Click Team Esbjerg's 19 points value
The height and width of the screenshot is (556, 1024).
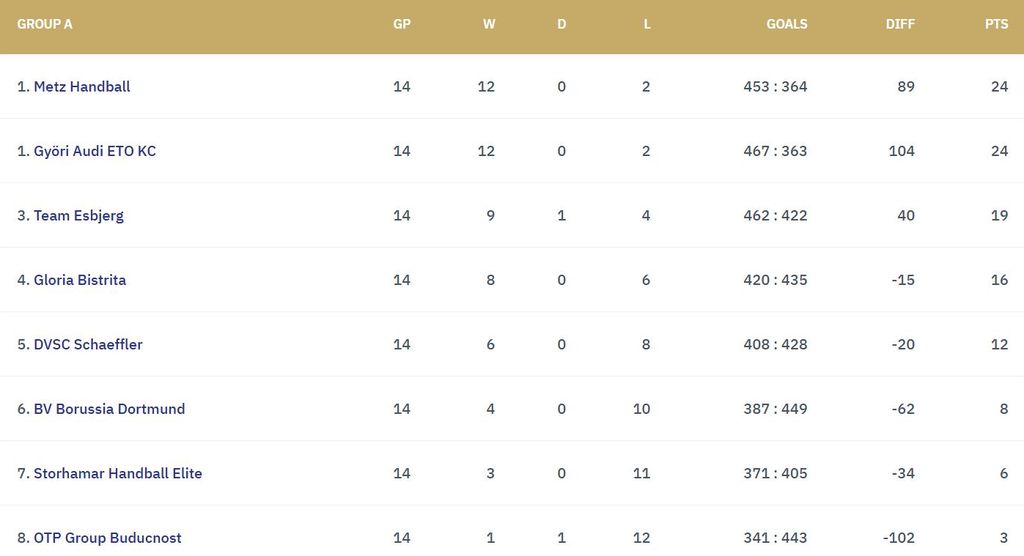tap(999, 216)
